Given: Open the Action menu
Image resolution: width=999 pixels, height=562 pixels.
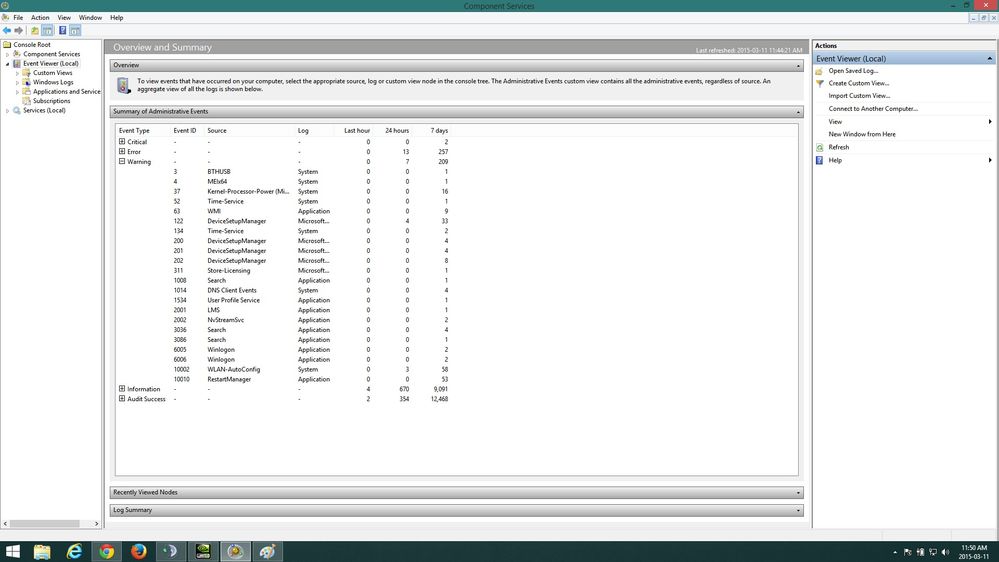Looking at the screenshot, I should pos(40,18).
